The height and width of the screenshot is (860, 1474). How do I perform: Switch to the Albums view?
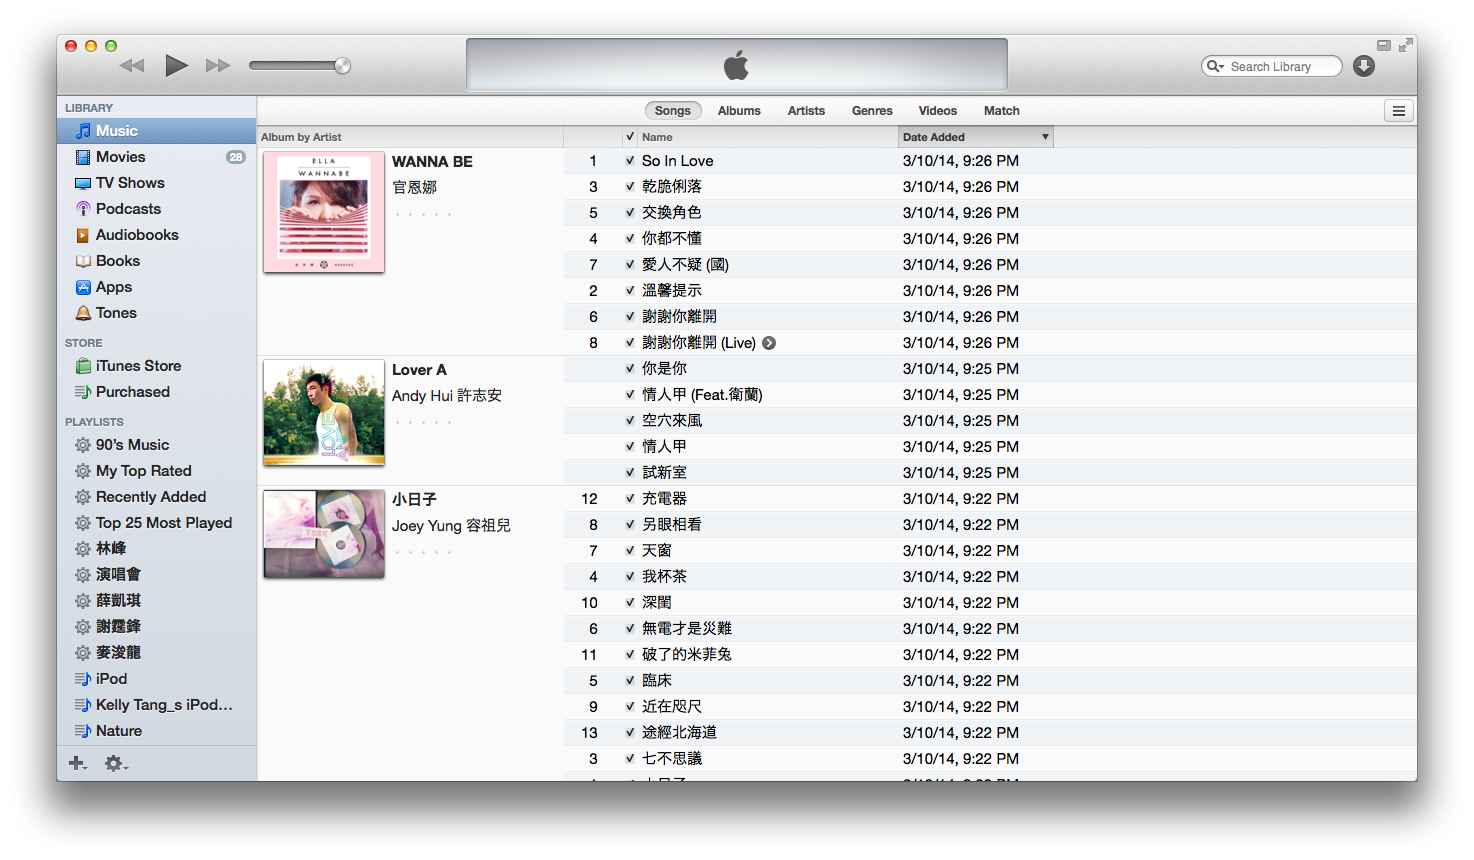pos(739,111)
